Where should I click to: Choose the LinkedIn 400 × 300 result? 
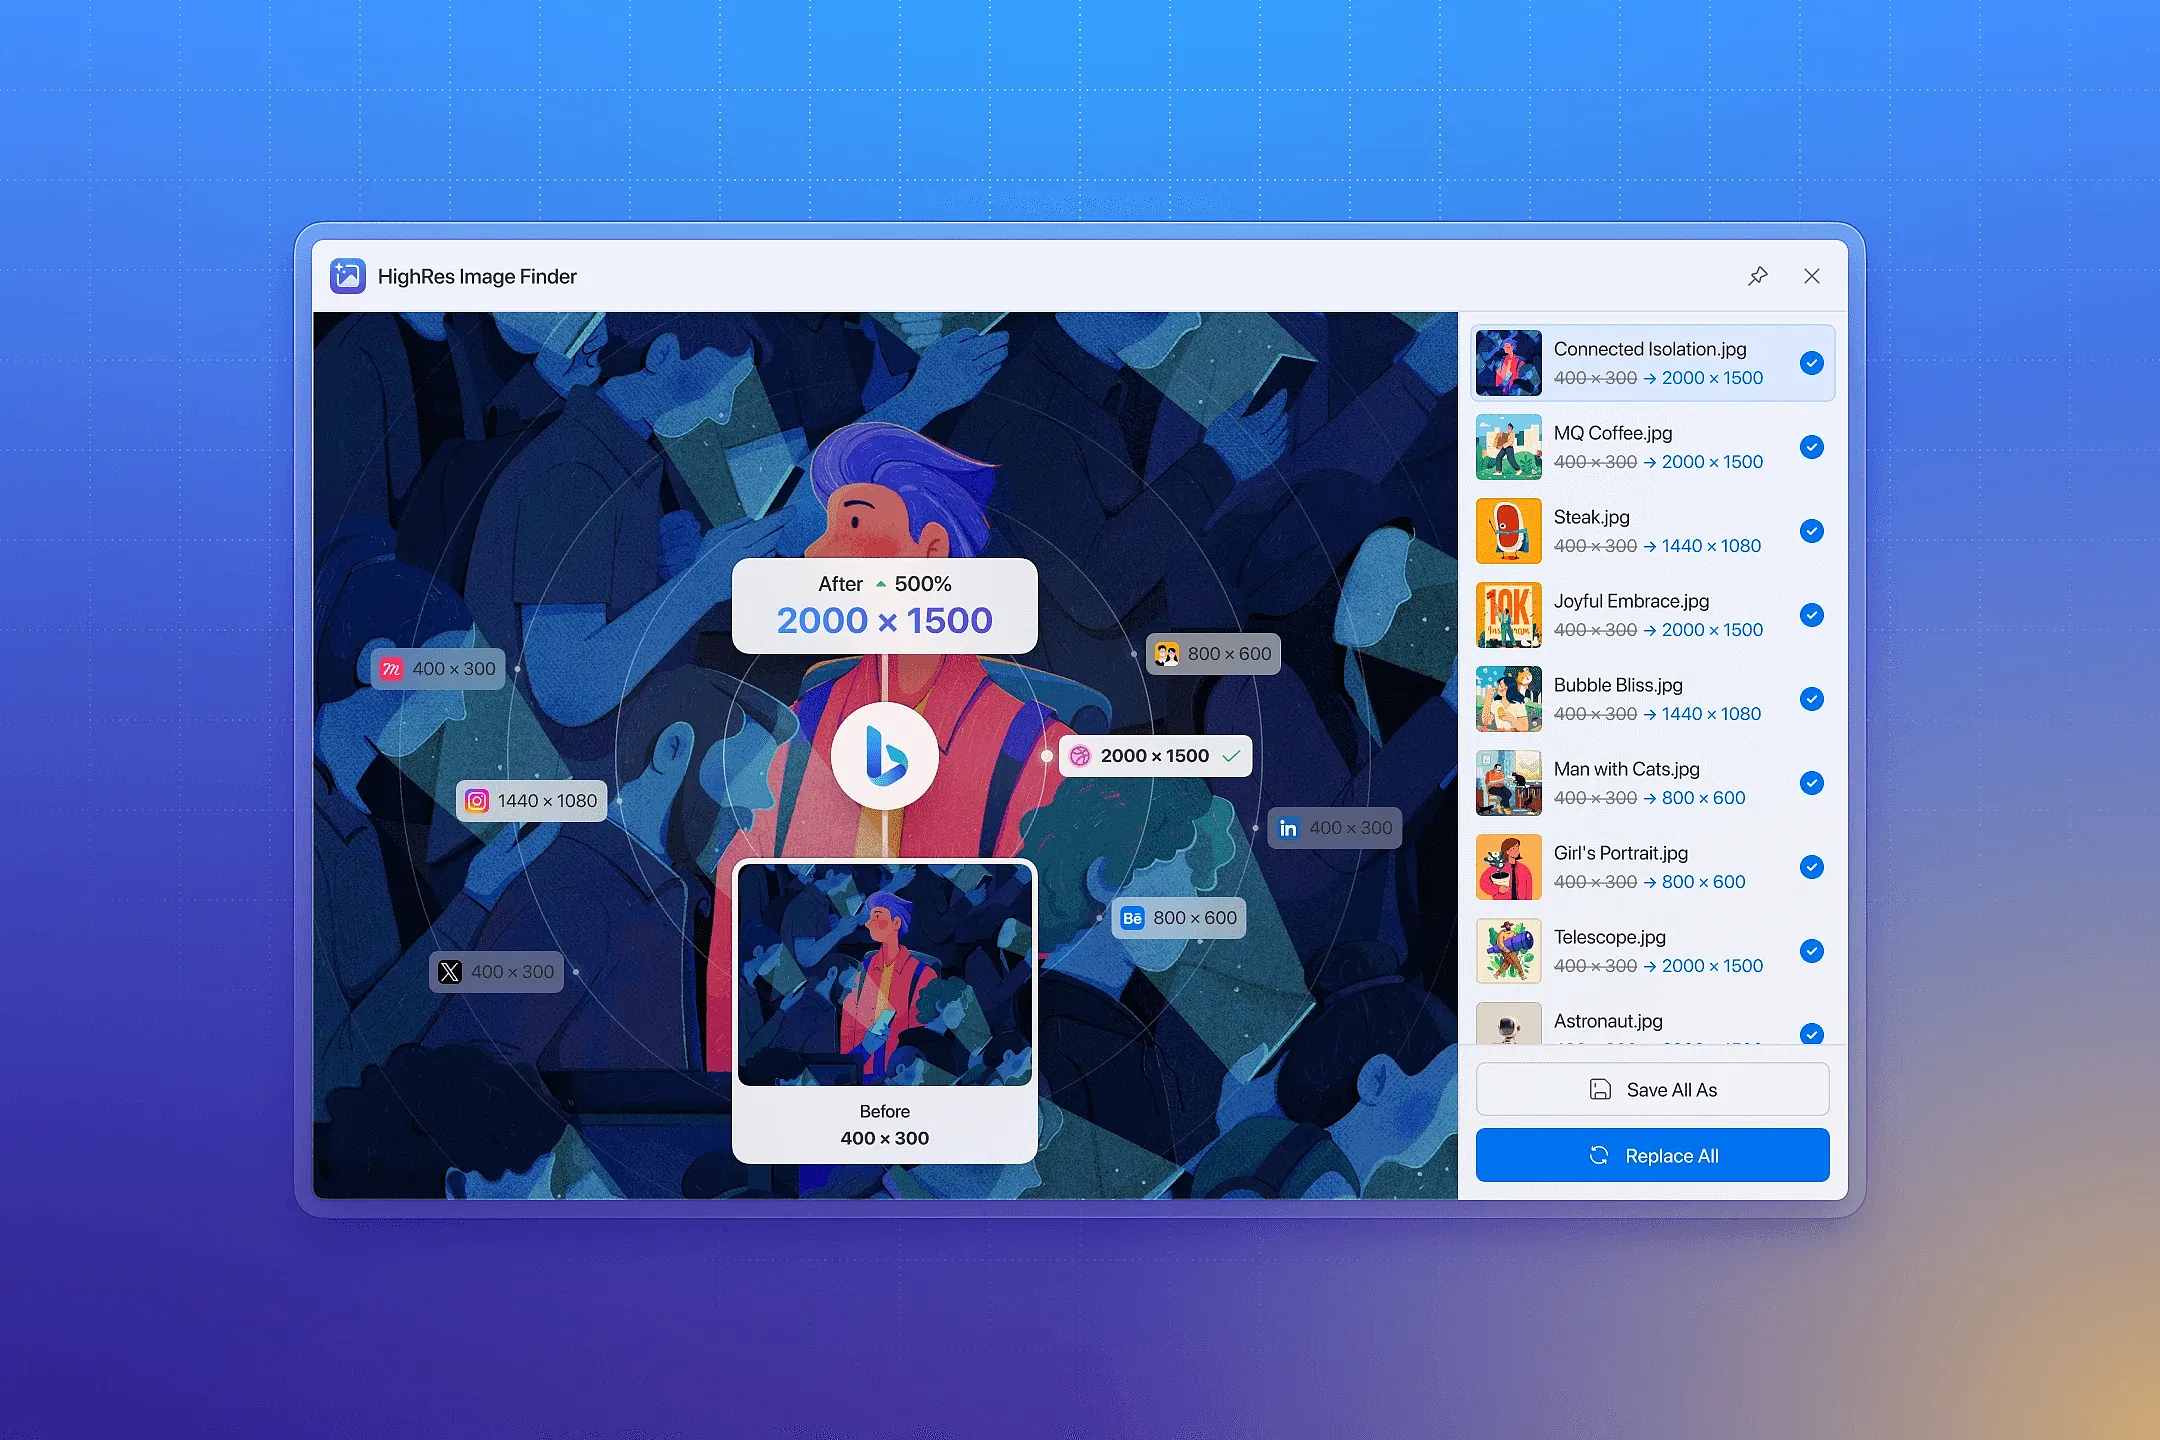(1335, 828)
